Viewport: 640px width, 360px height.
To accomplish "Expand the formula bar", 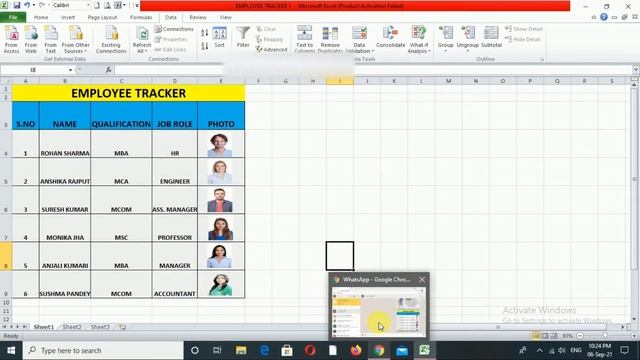I will 636,70.
